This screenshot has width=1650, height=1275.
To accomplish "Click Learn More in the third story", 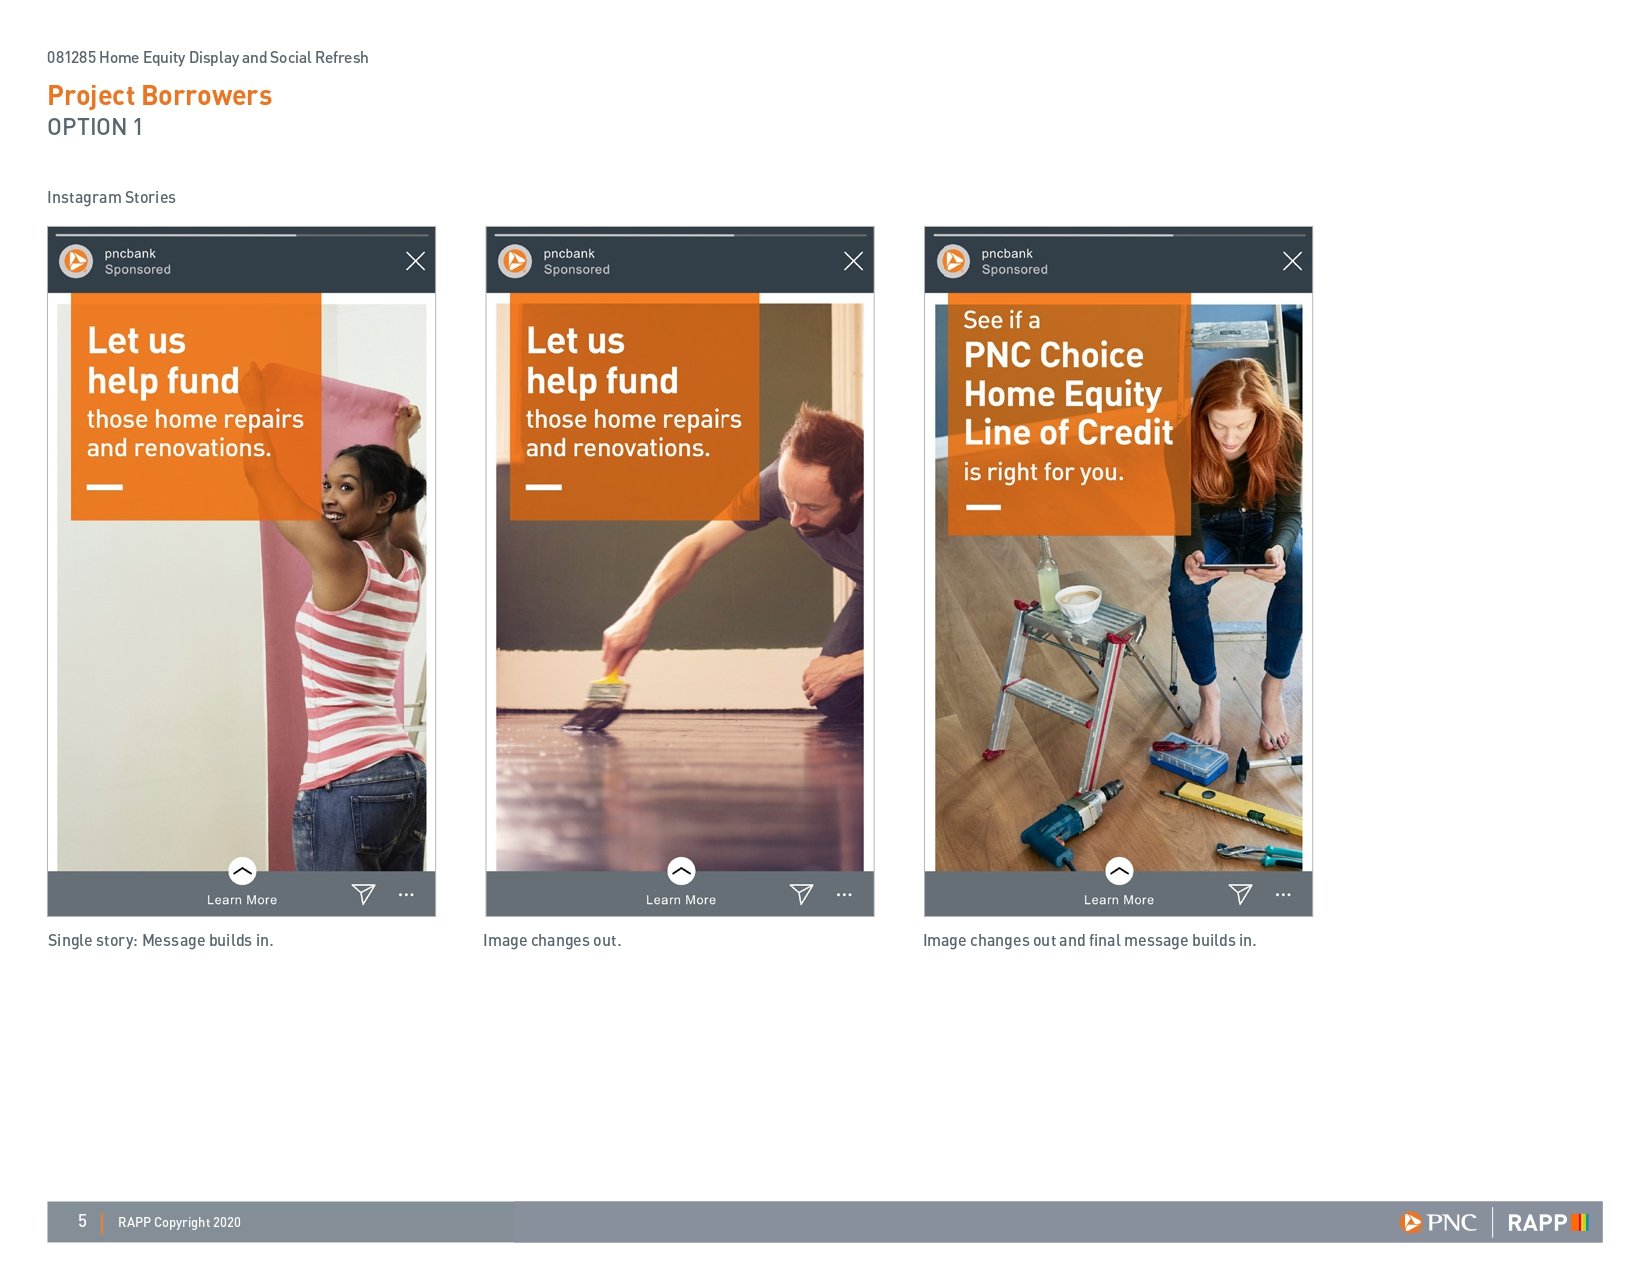I will click(1119, 900).
